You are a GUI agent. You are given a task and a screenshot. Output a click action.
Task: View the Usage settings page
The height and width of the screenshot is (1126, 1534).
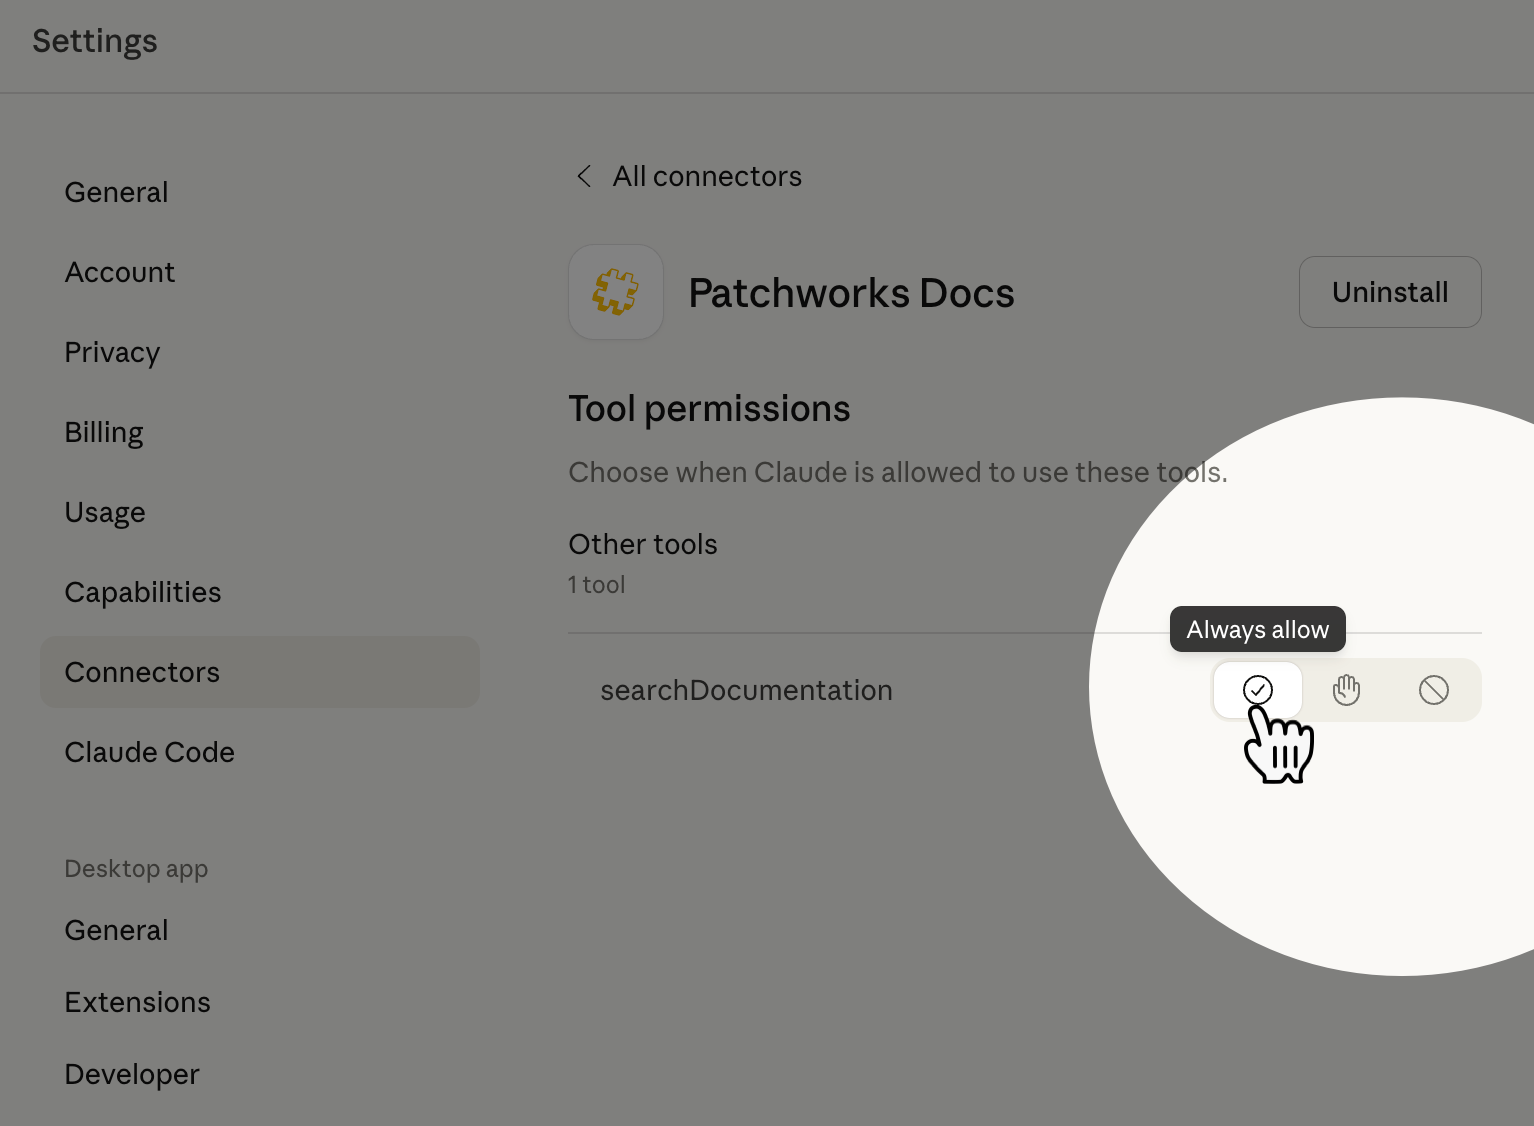click(x=105, y=512)
